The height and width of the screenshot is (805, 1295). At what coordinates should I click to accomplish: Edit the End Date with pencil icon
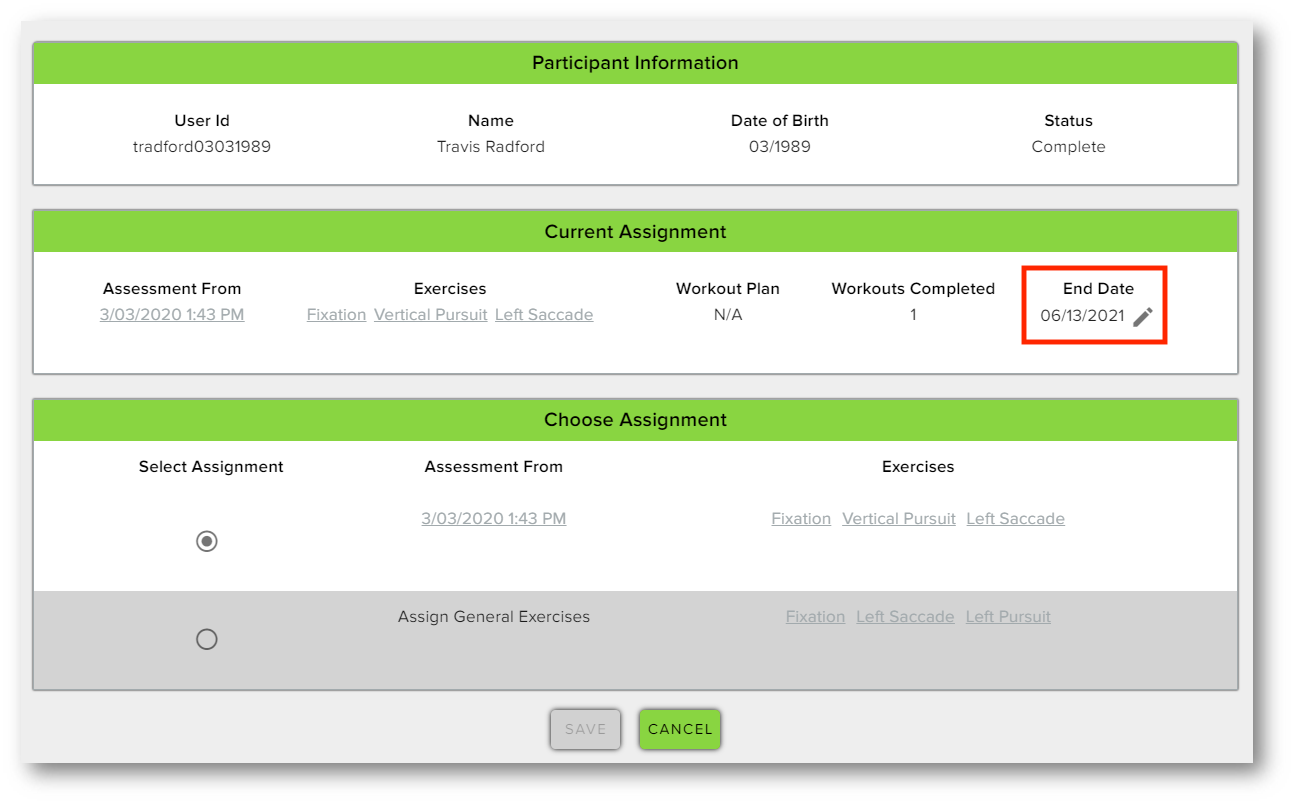pos(1143,316)
